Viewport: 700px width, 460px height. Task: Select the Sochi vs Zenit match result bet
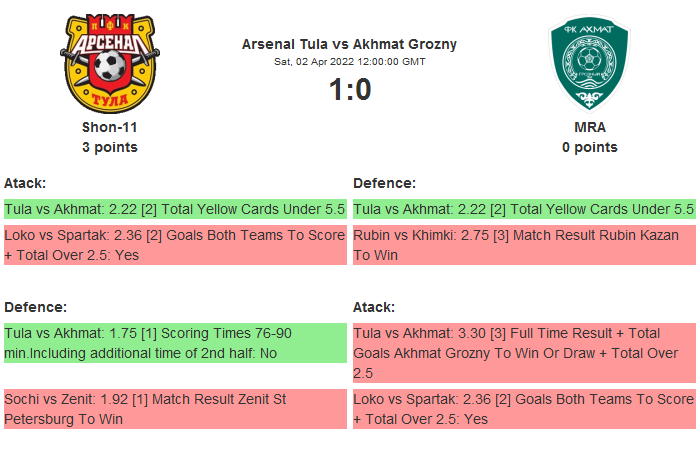175,409
